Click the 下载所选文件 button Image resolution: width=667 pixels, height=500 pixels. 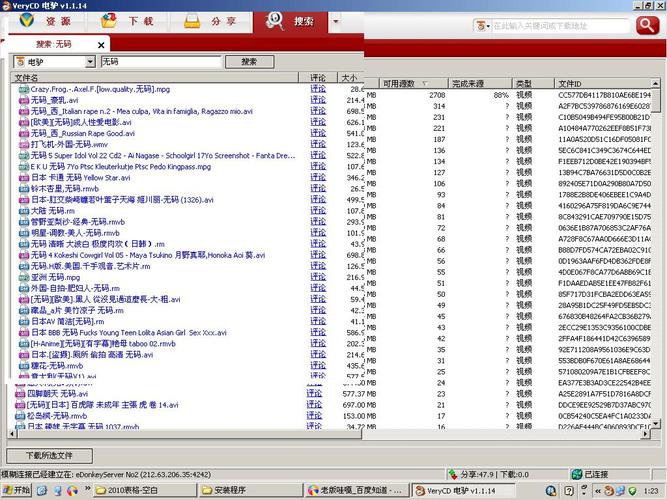[x=49, y=455]
